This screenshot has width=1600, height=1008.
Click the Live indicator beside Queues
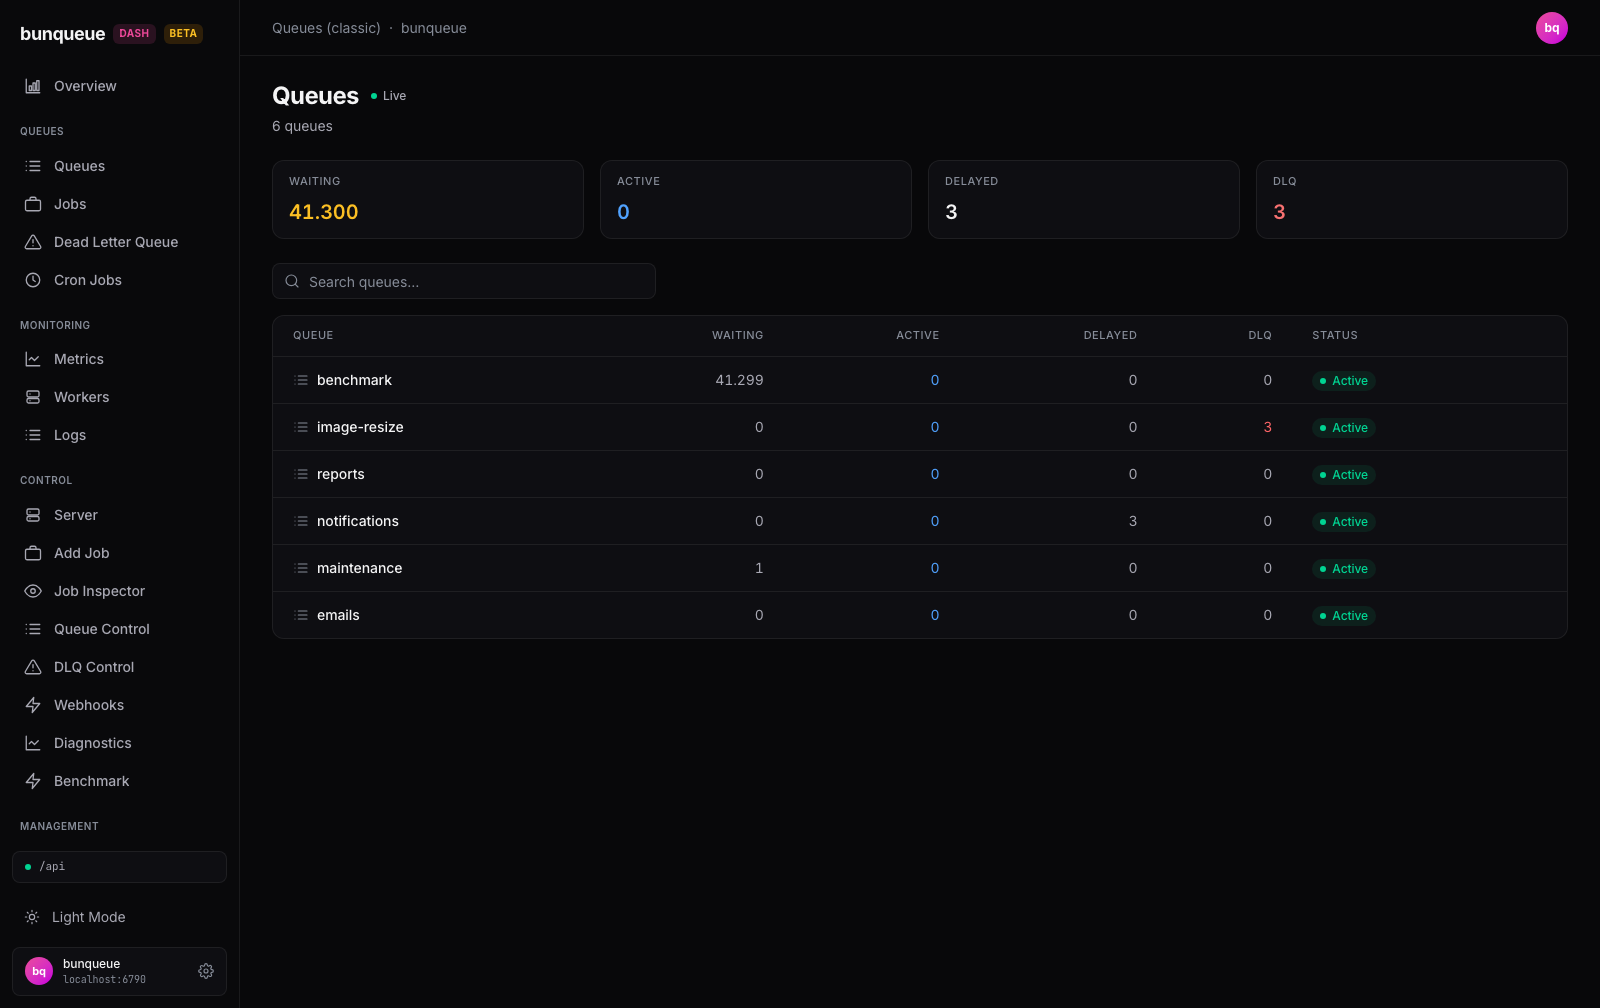pyautogui.click(x=389, y=96)
